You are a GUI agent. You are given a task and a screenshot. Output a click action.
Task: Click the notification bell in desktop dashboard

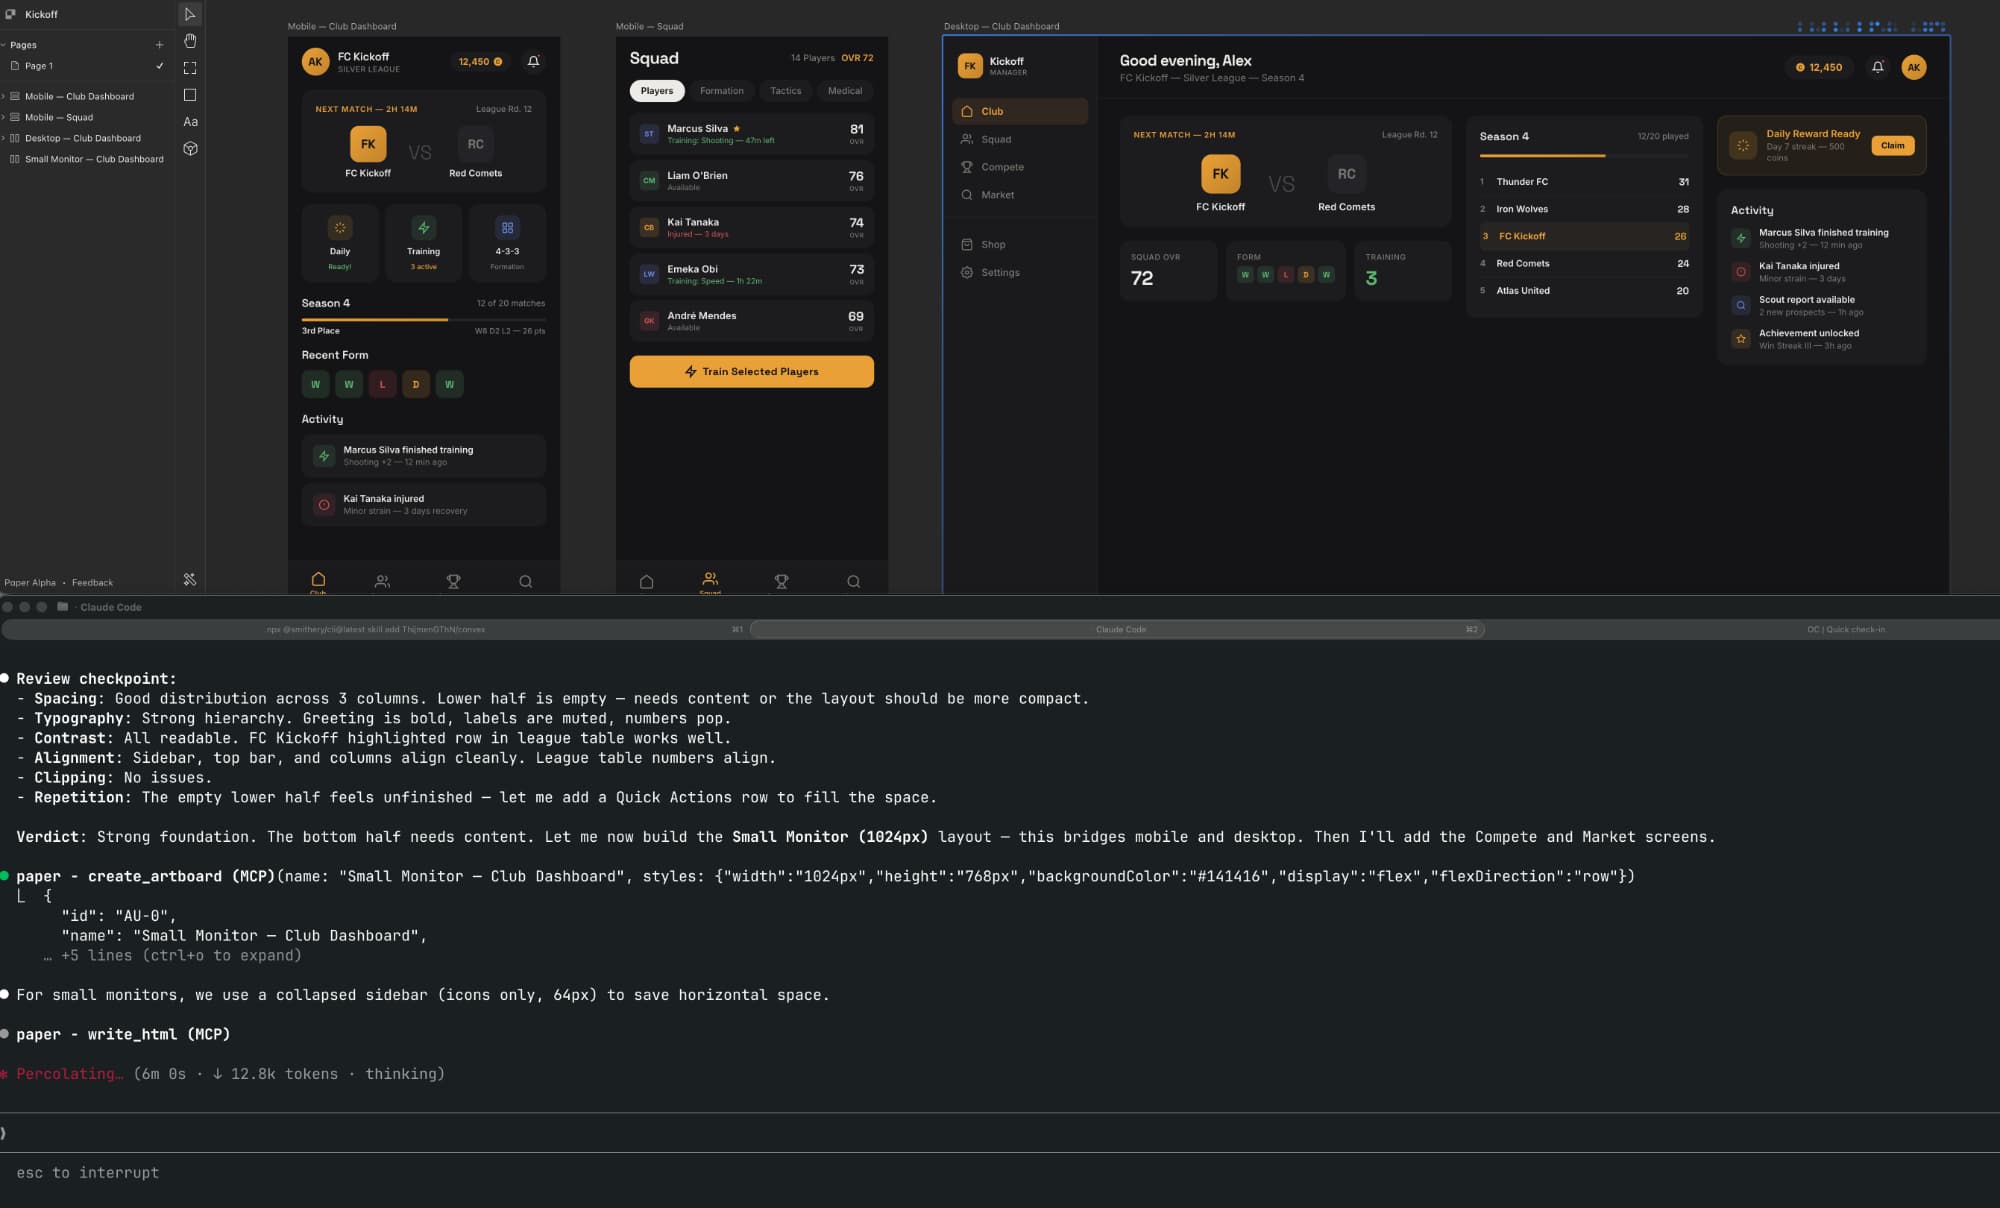click(x=1877, y=67)
